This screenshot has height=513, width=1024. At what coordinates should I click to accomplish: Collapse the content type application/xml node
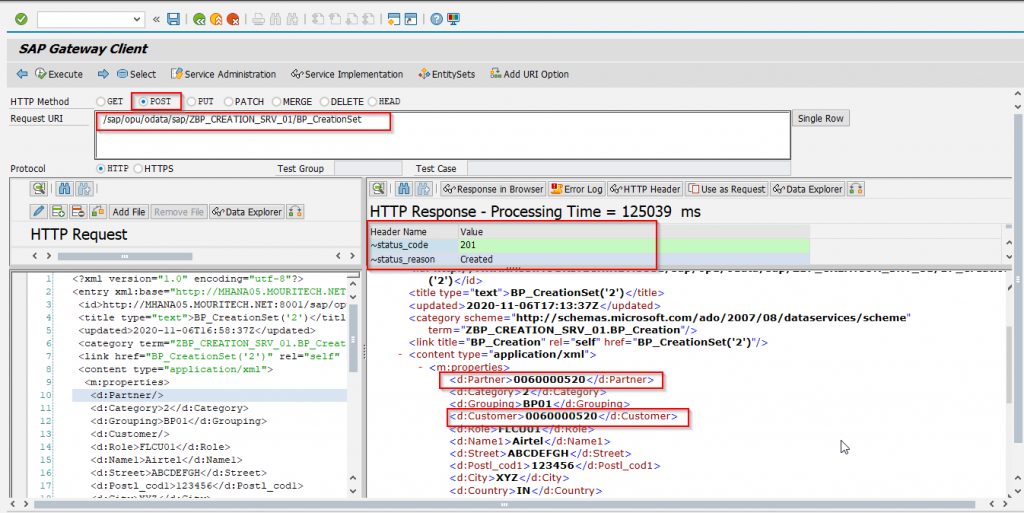point(400,354)
